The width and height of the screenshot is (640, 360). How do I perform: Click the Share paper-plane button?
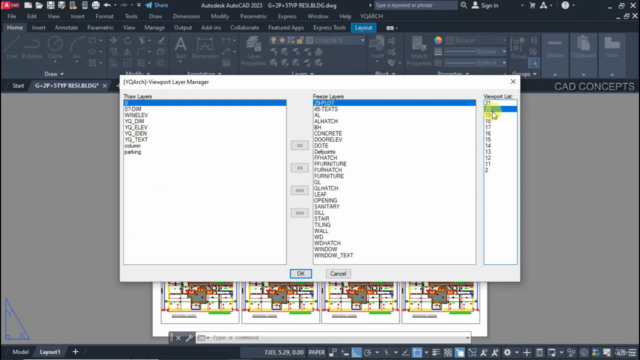click(x=157, y=5)
